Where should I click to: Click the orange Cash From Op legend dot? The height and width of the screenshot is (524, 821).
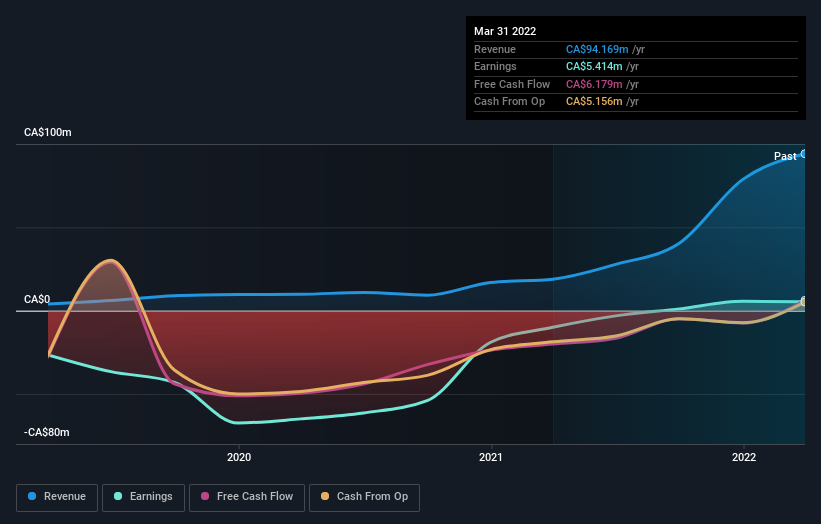325,496
